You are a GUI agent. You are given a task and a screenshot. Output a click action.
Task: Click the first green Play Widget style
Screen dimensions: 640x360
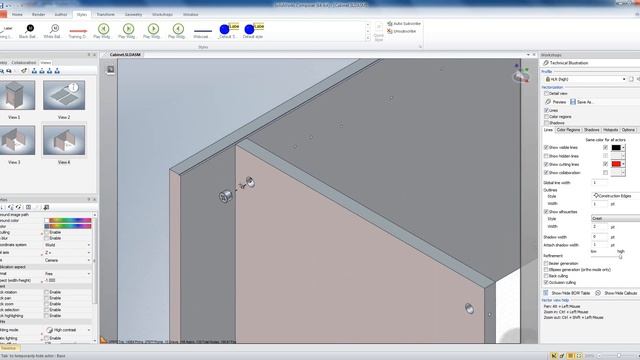click(x=103, y=31)
